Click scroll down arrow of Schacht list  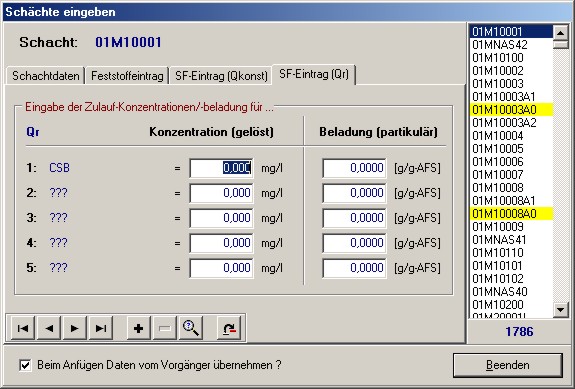click(x=560, y=310)
